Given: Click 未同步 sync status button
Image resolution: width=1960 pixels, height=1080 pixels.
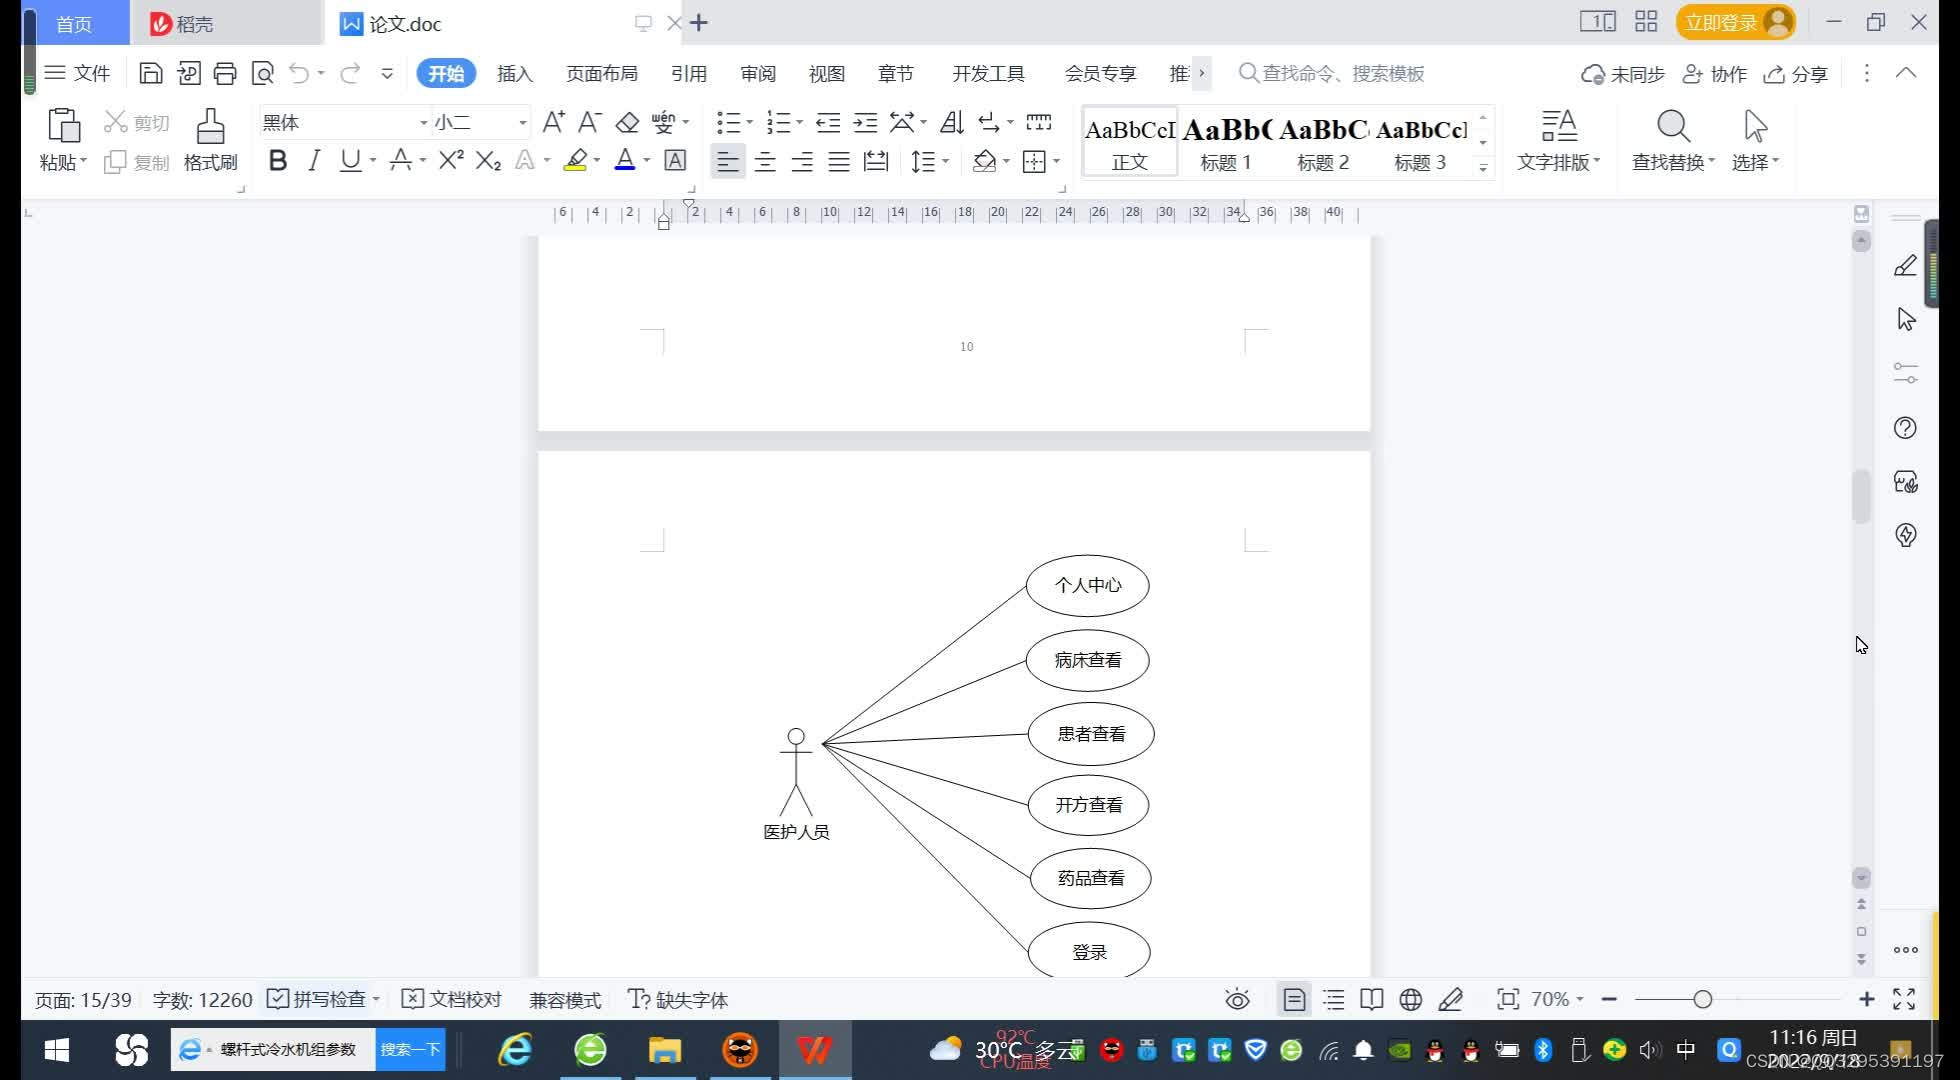Looking at the screenshot, I should pyautogui.click(x=1623, y=74).
